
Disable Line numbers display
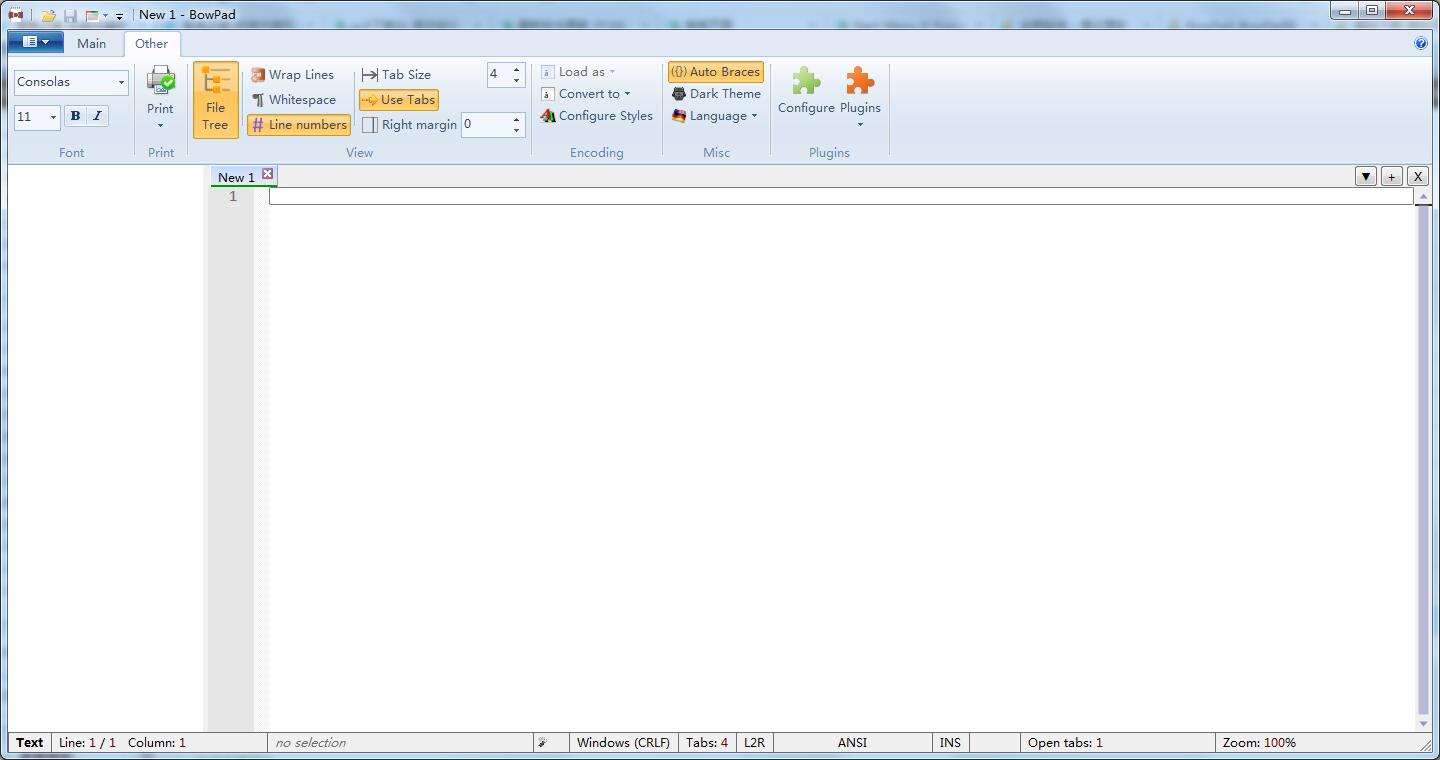[x=299, y=125]
